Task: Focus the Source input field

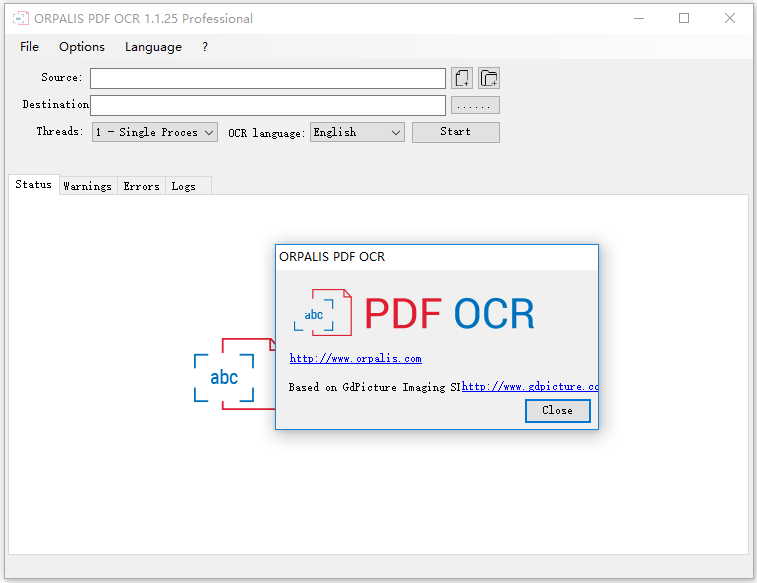Action: [267, 78]
